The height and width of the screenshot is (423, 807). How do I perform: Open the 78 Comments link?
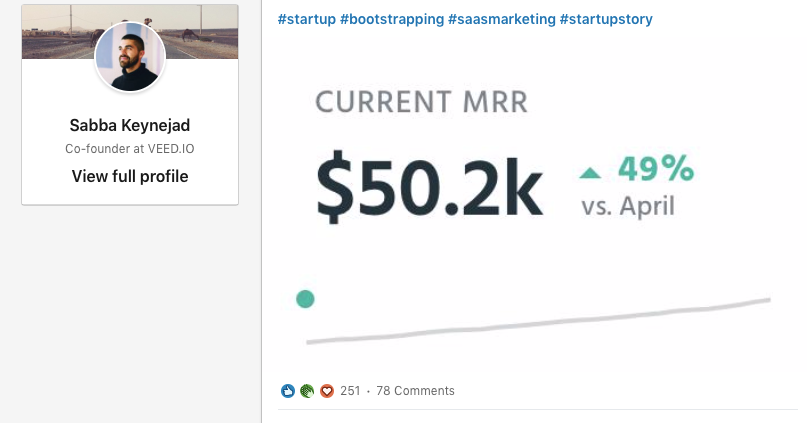tap(415, 391)
